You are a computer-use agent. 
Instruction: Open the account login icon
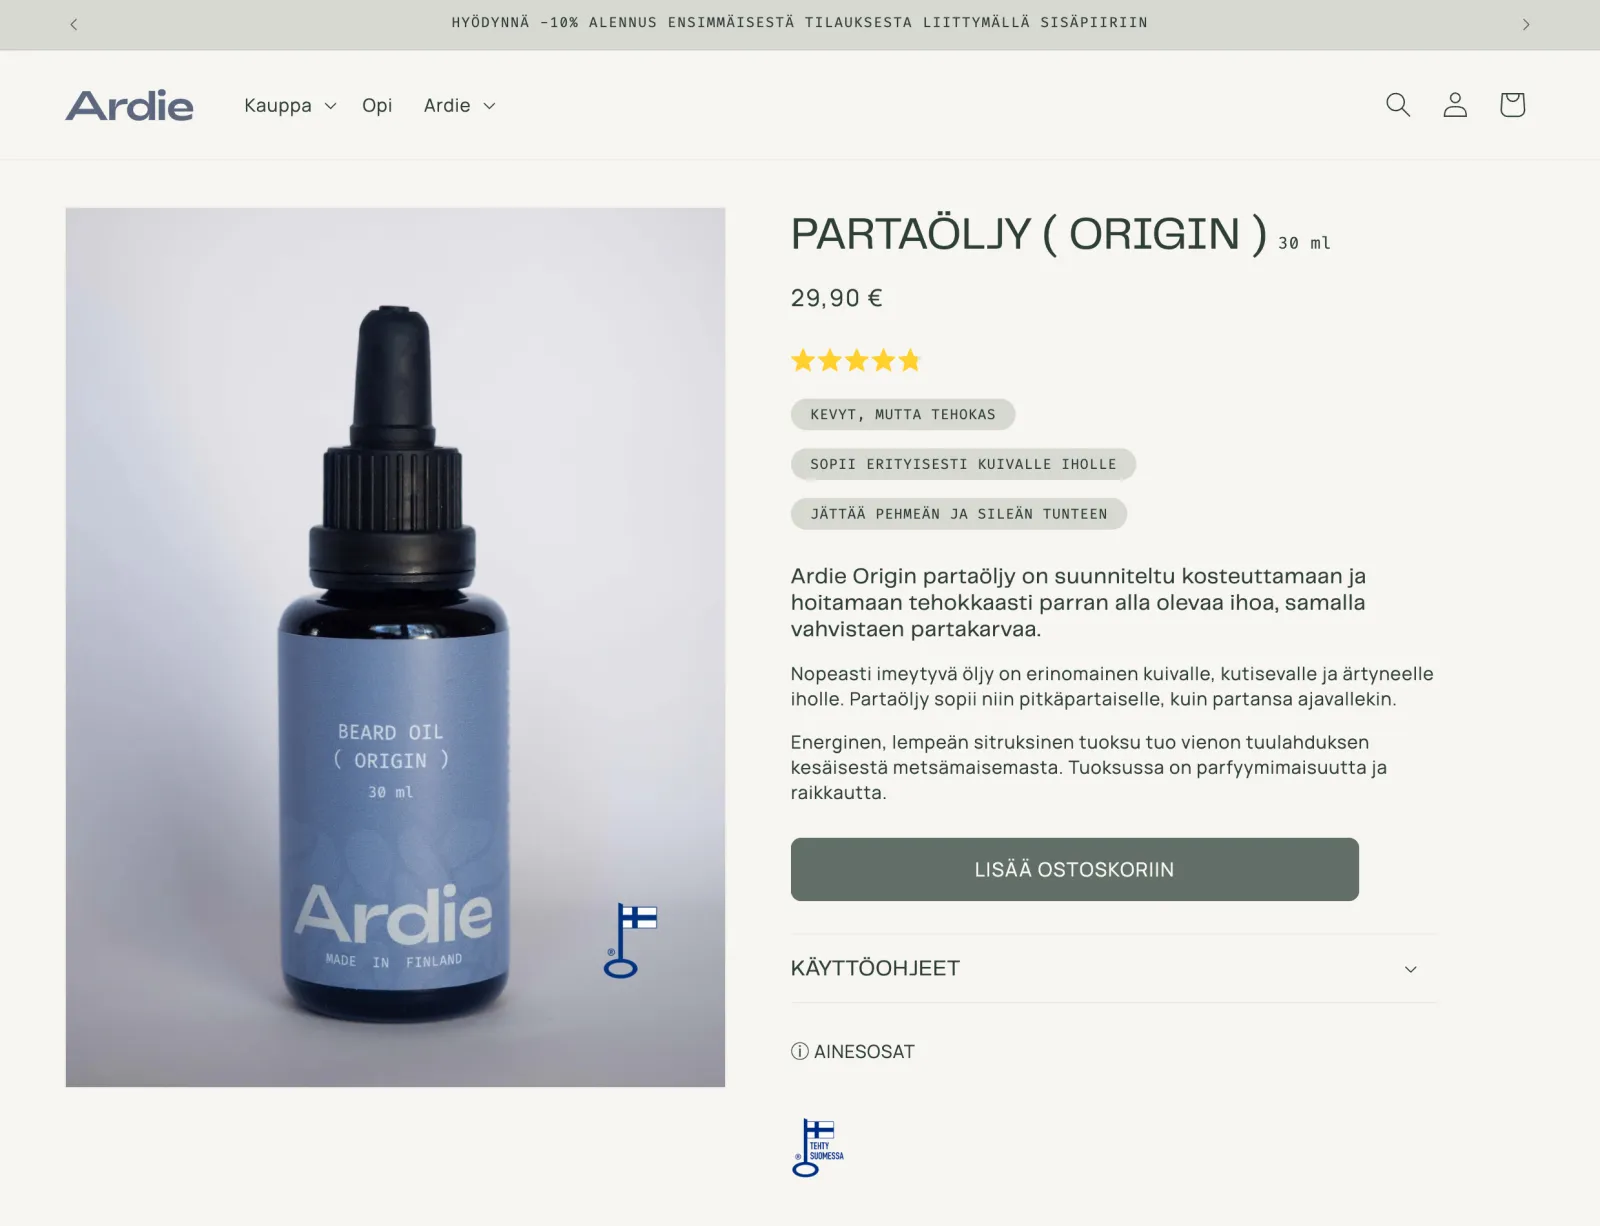pos(1455,105)
